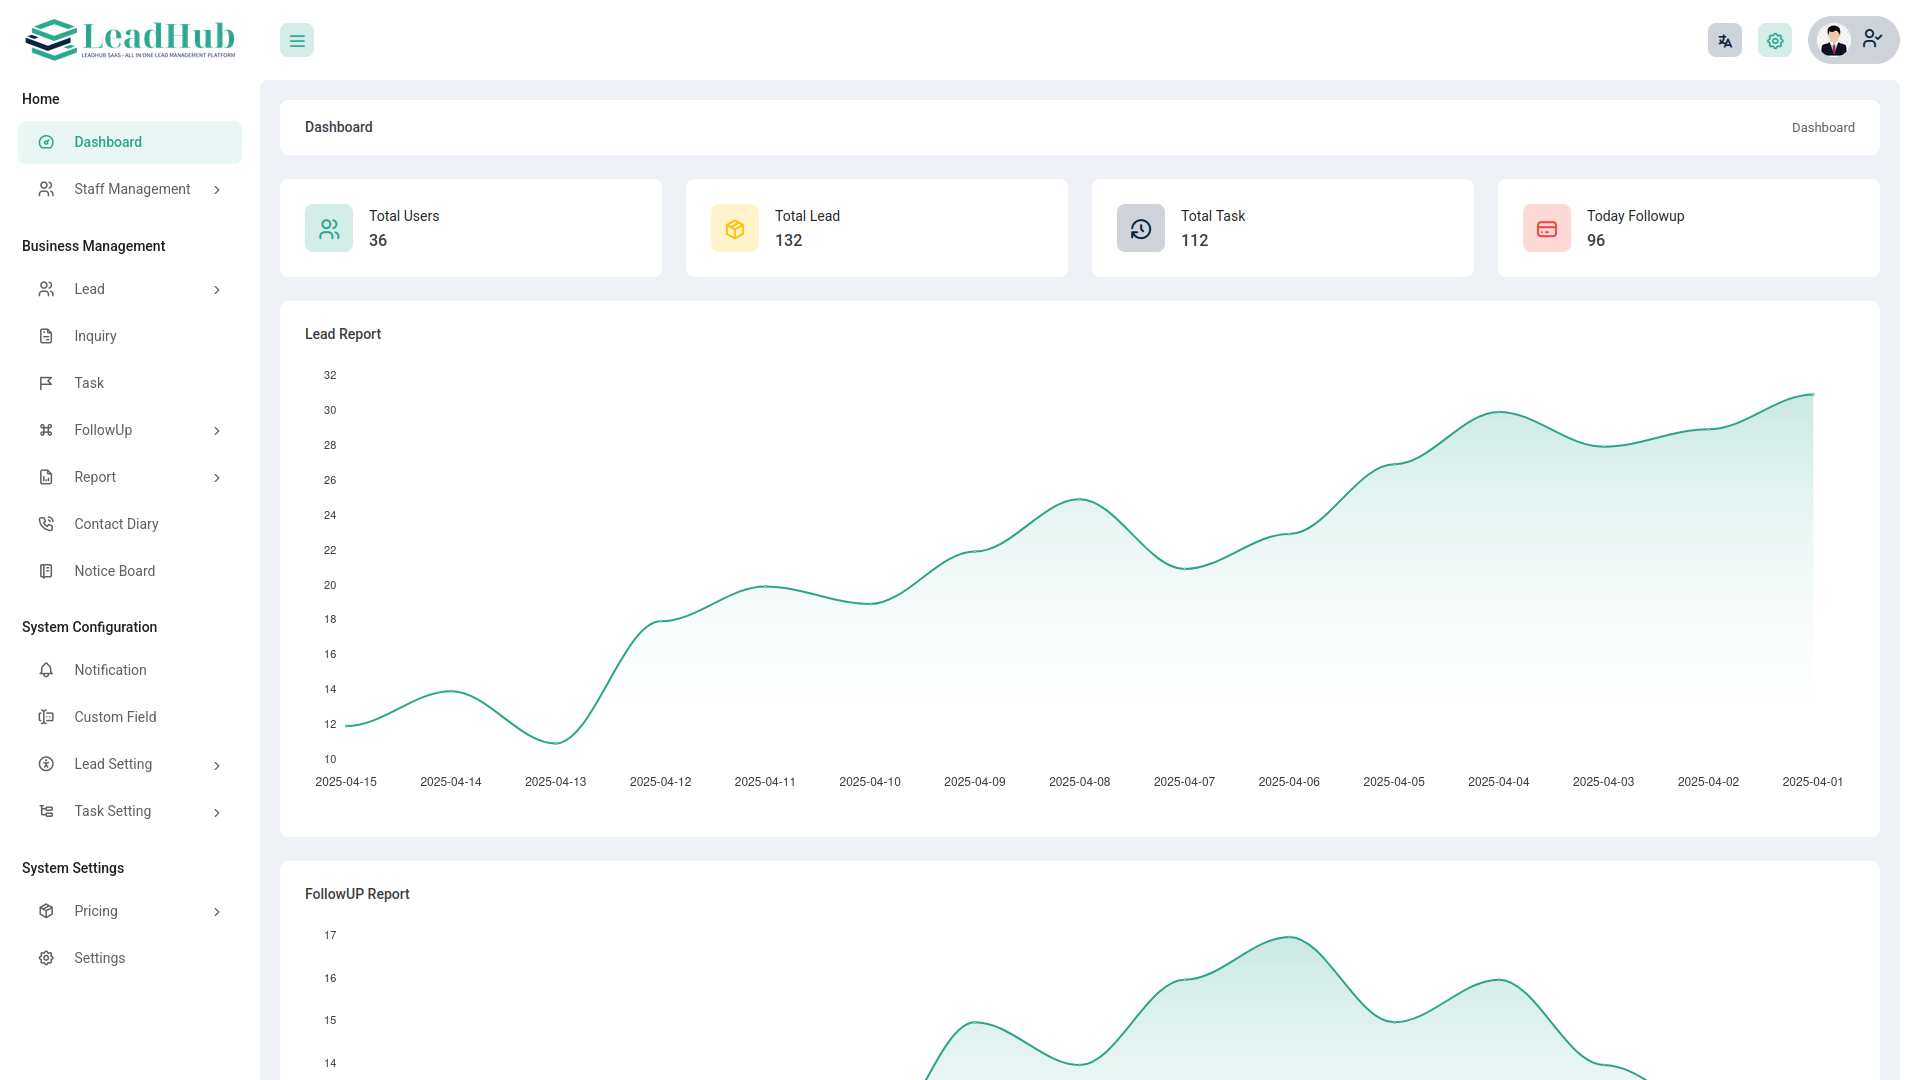
Task: Expand the Report submenu arrow
Action: pos(217,478)
